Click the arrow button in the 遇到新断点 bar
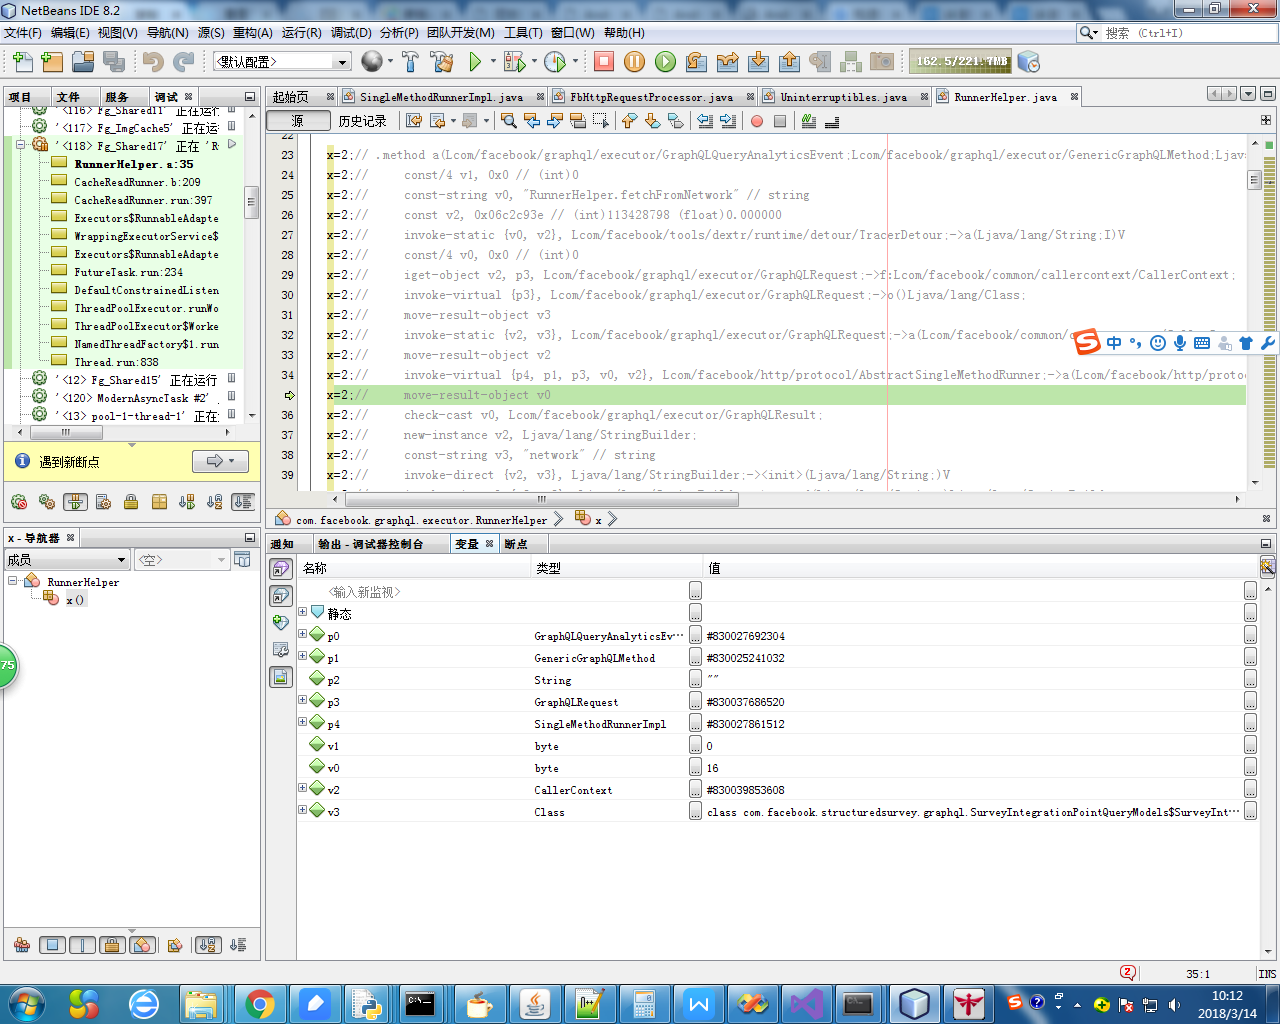This screenshot has width=1280, height=1024. (x=219, y=461)
